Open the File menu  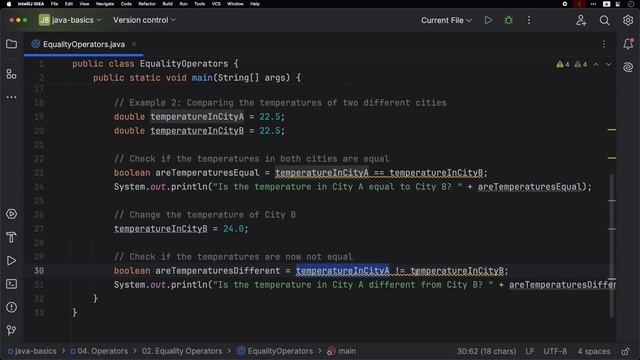click(x=54, y=4)
